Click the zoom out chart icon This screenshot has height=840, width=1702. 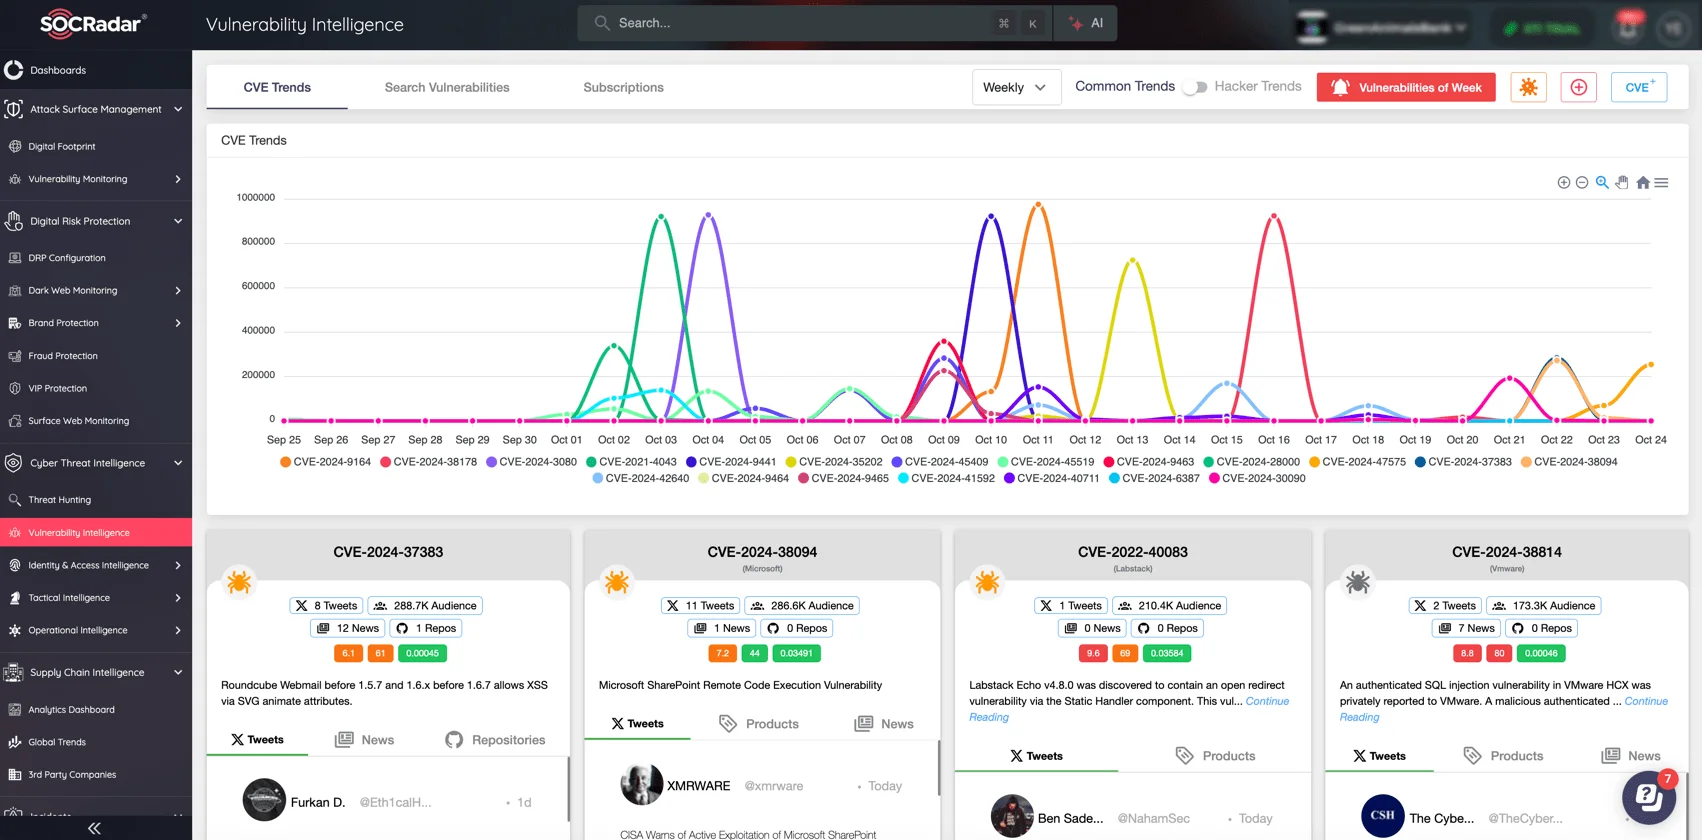pos(1582,183)
